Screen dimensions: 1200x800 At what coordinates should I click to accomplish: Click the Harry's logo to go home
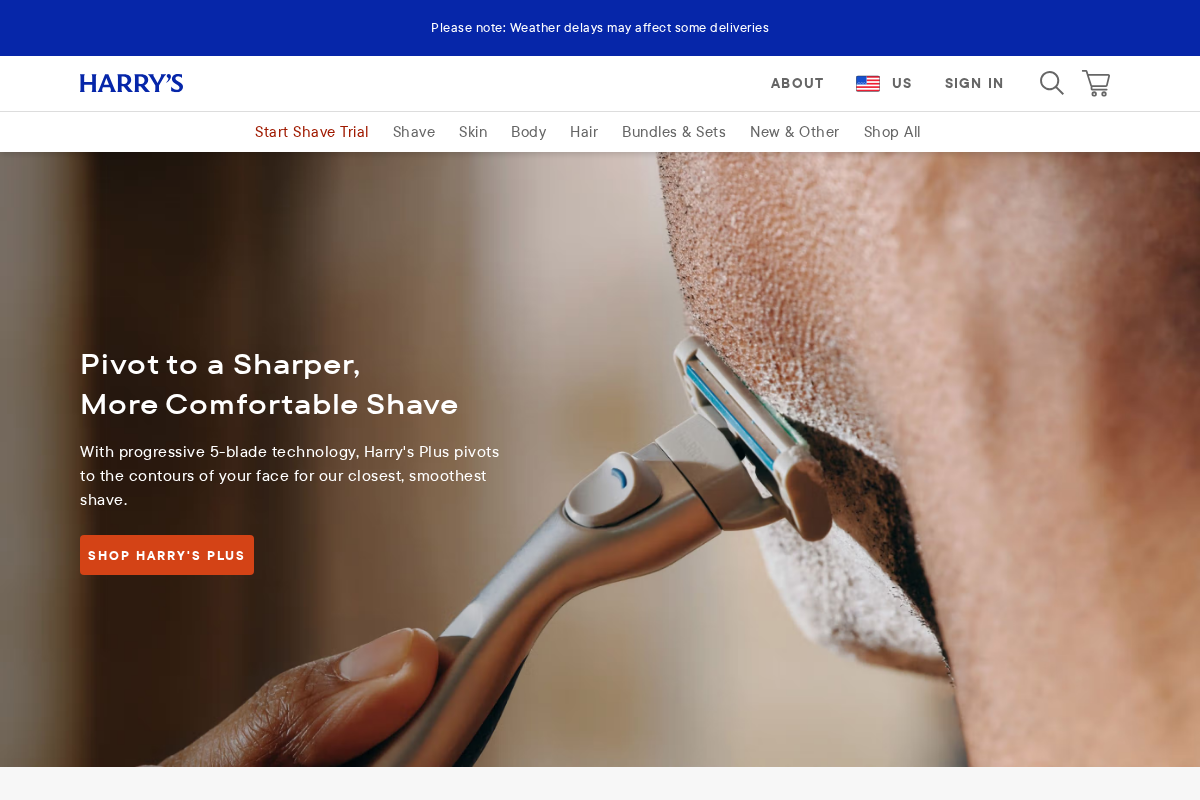(x=131, y=83)
